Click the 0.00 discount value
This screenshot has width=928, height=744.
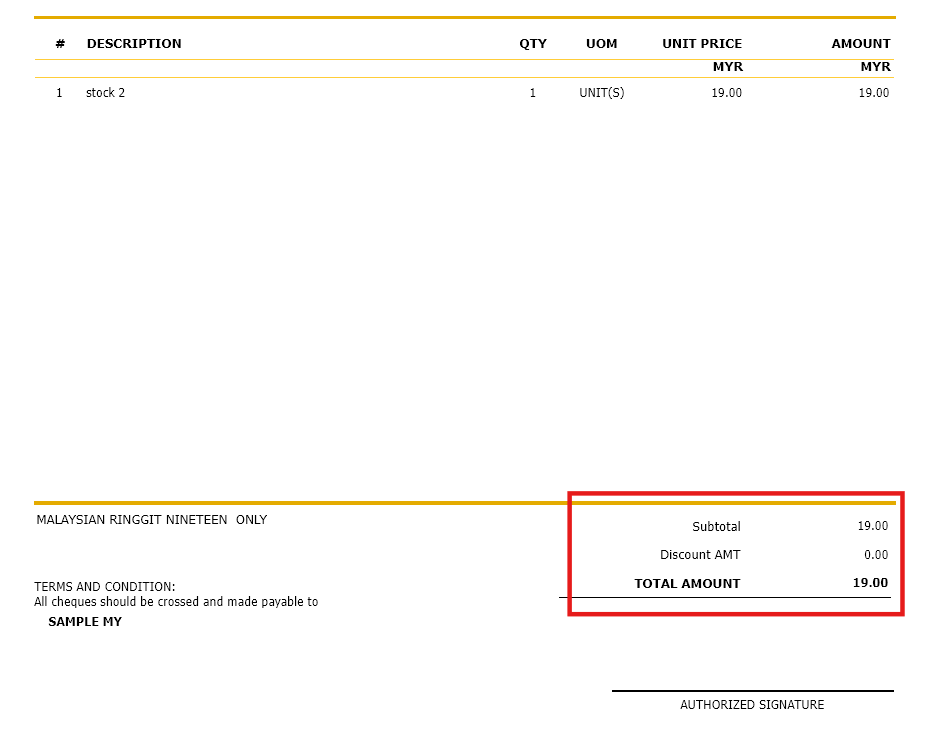click(876, 555)
